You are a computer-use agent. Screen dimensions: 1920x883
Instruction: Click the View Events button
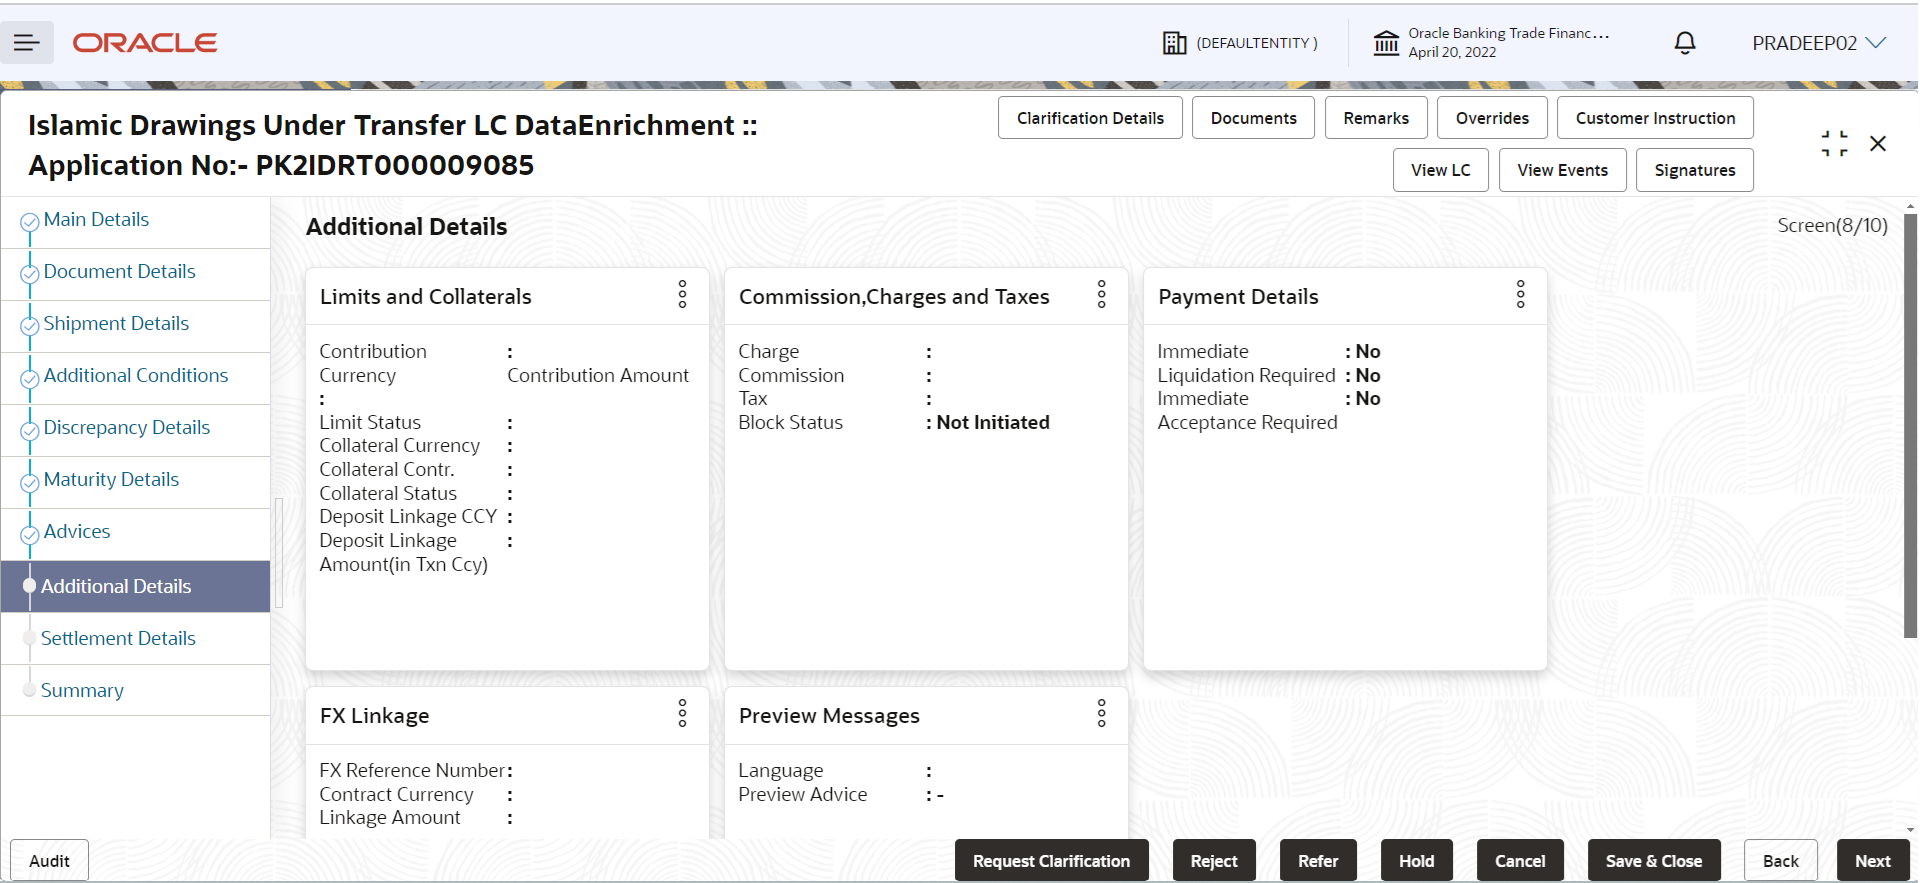click(x=1562, y=170)
